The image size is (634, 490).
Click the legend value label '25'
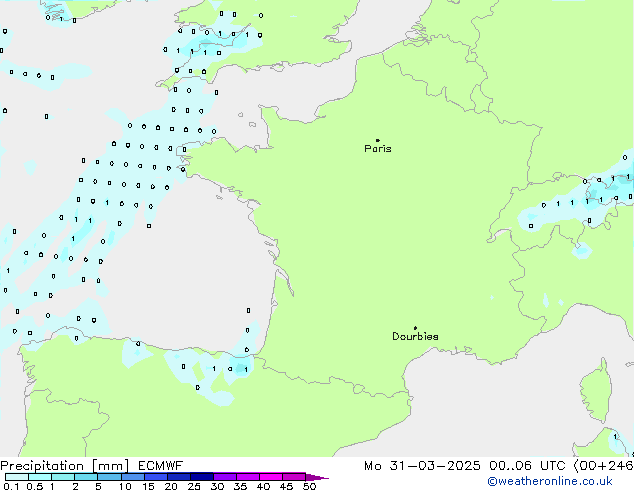[x=194, y=486]
